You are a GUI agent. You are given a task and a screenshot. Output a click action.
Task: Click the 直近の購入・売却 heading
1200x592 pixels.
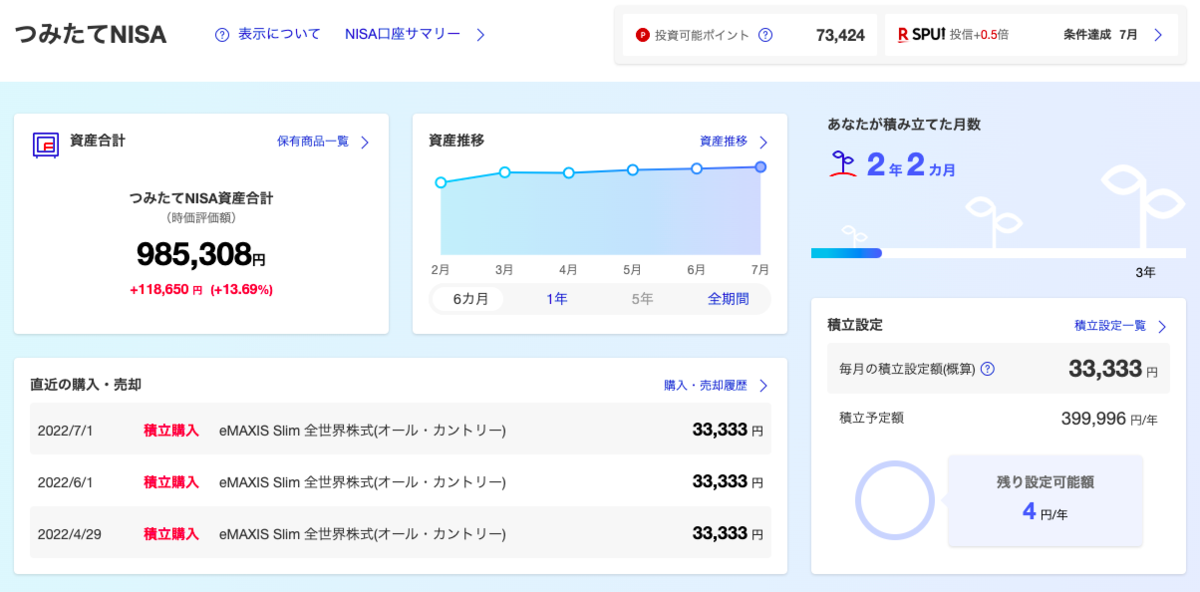point(86,385)
